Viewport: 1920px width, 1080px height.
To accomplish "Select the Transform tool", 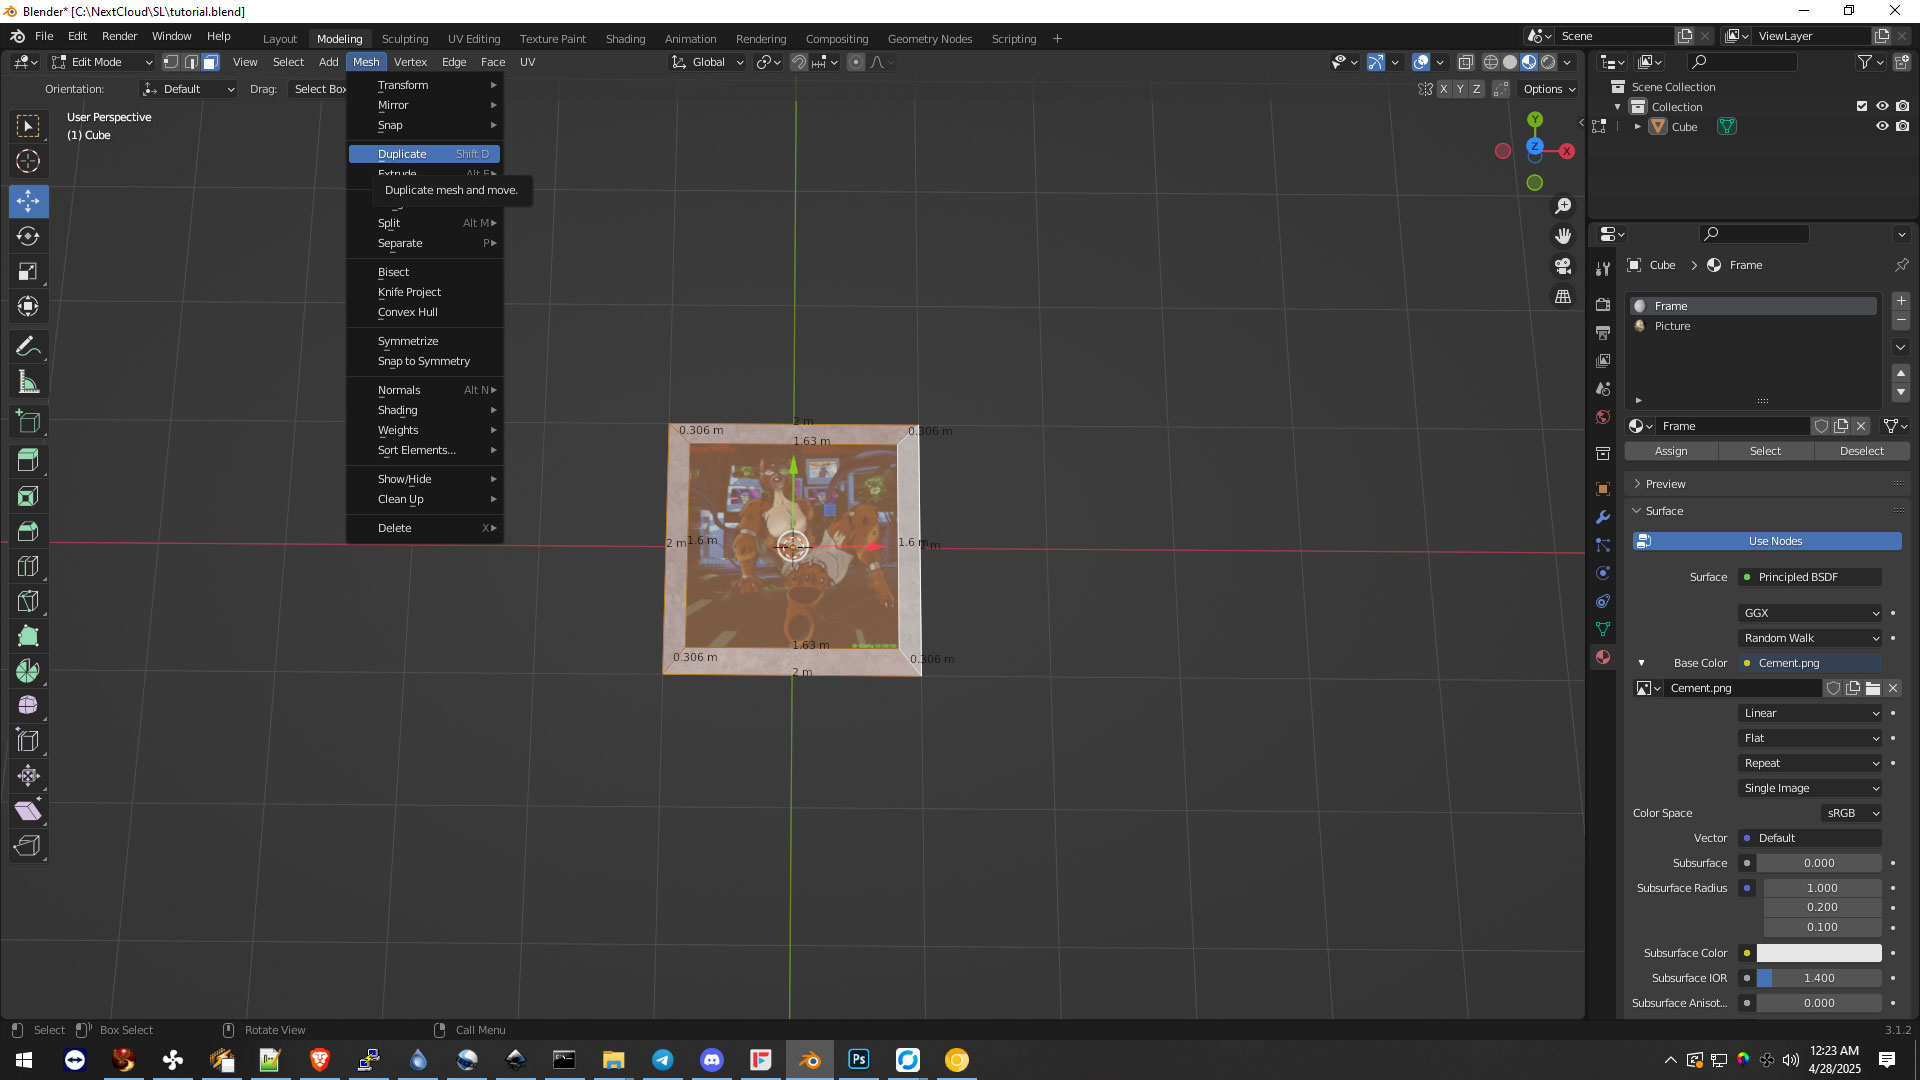I will pyautogui.click(x=28, y=306).
